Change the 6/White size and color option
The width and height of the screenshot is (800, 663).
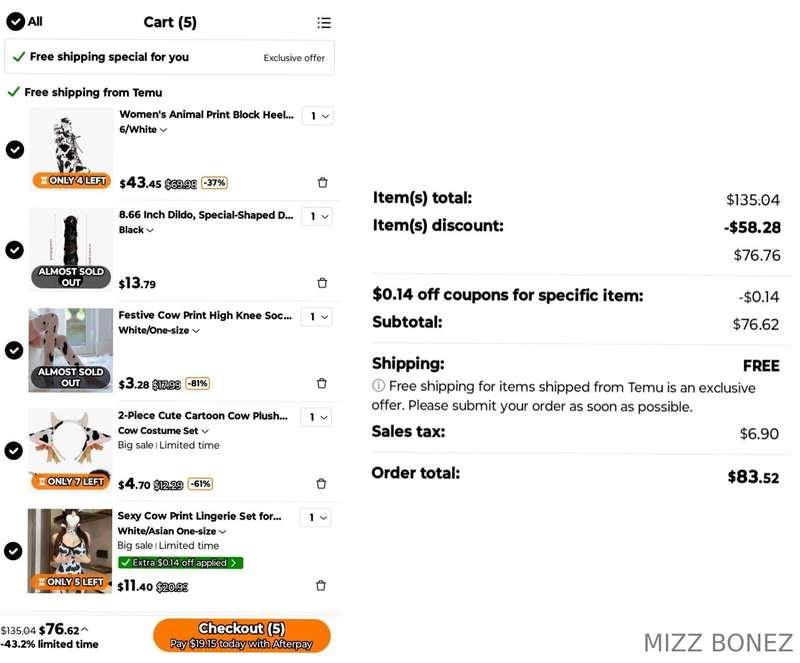143,130
